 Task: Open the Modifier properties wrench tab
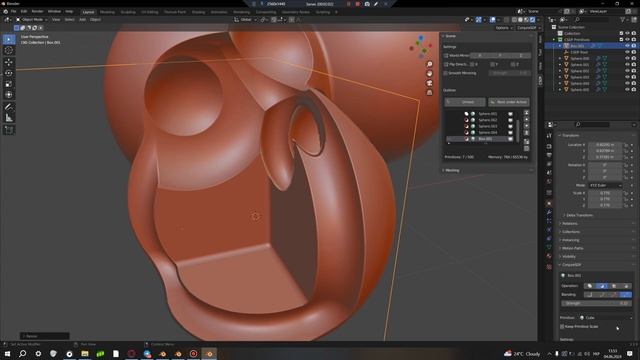coord(549,212)
